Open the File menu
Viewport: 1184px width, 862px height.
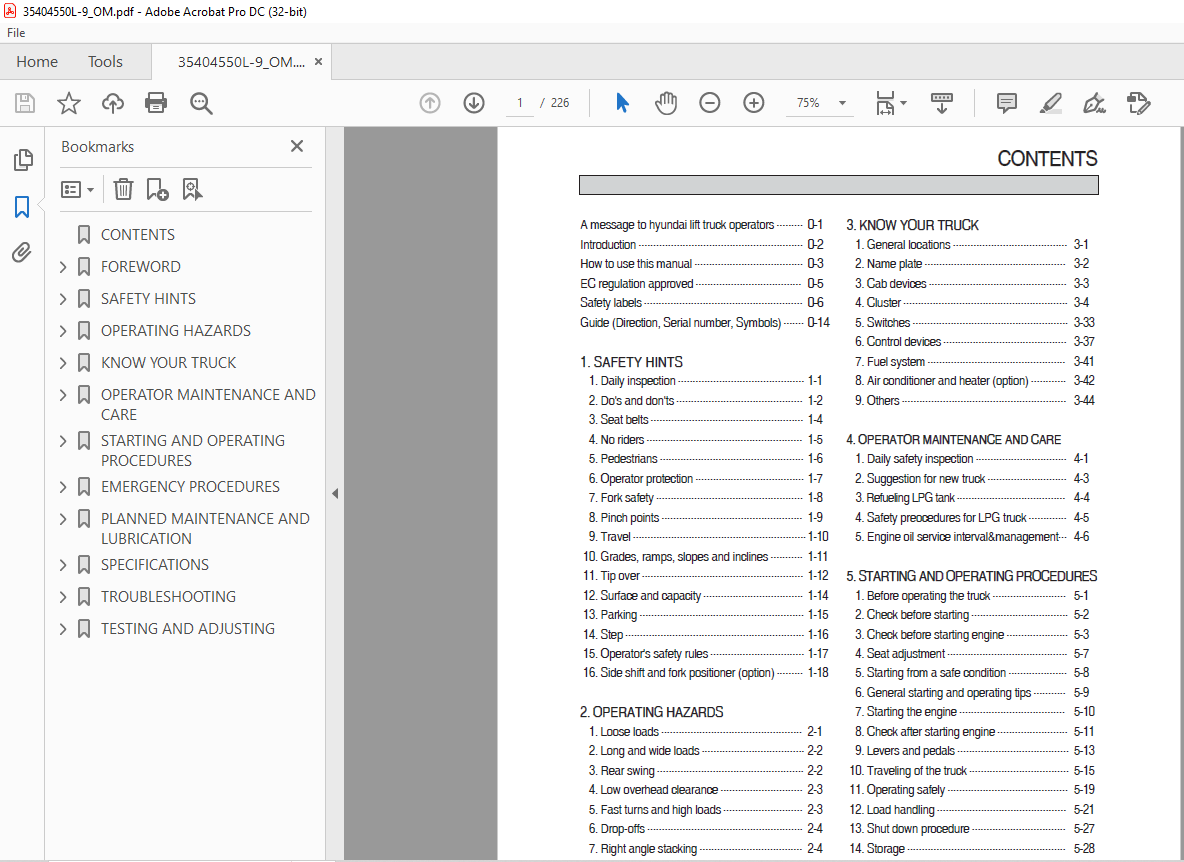coord(16,32)
